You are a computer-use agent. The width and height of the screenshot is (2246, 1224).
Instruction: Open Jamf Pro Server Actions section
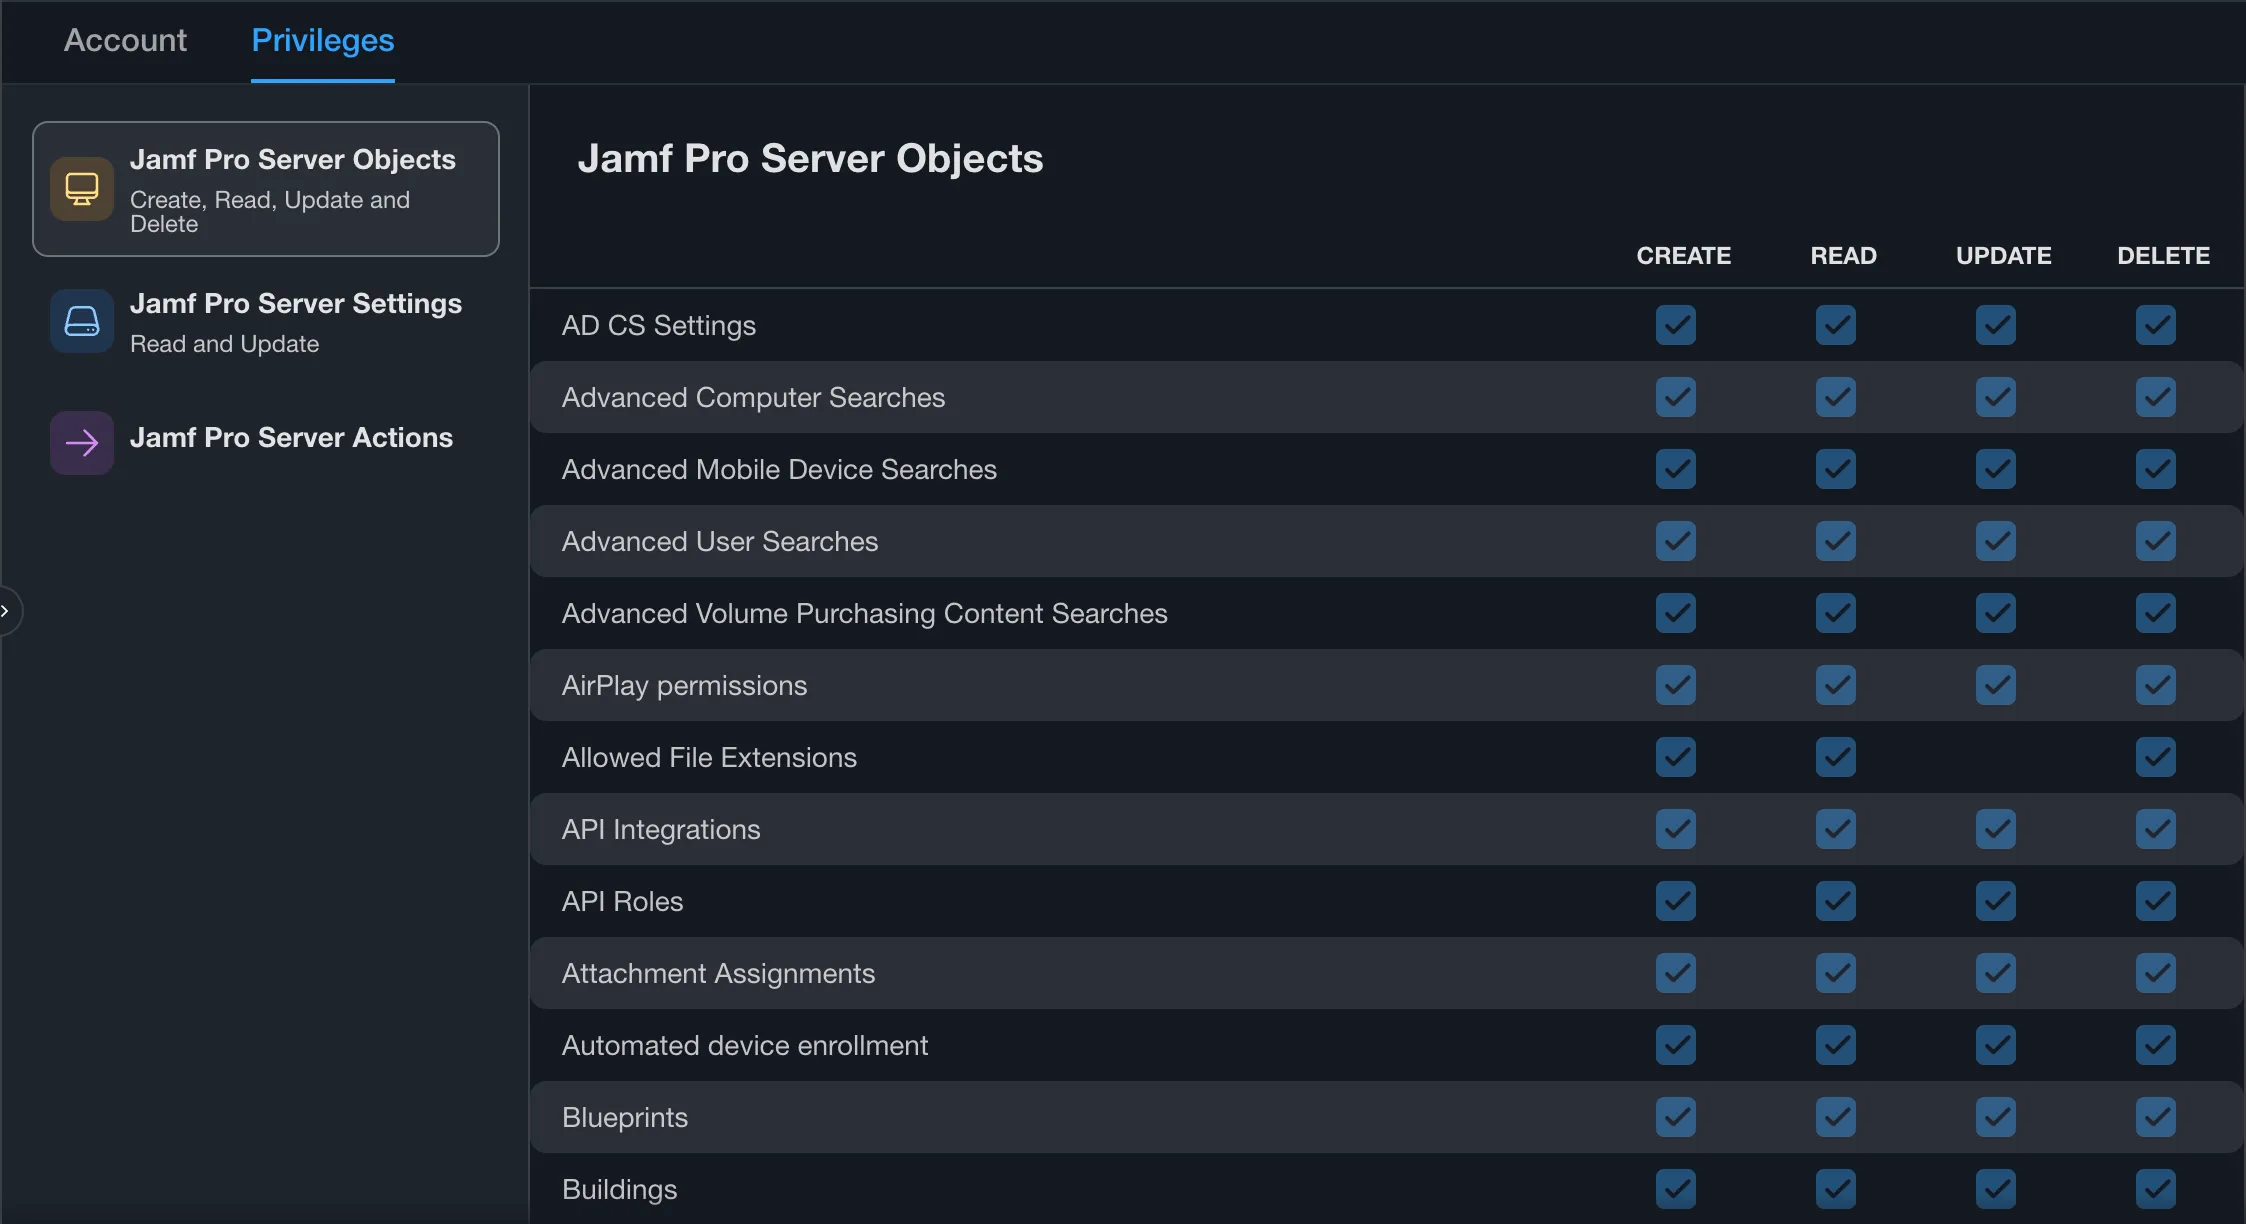click(266, 442)
